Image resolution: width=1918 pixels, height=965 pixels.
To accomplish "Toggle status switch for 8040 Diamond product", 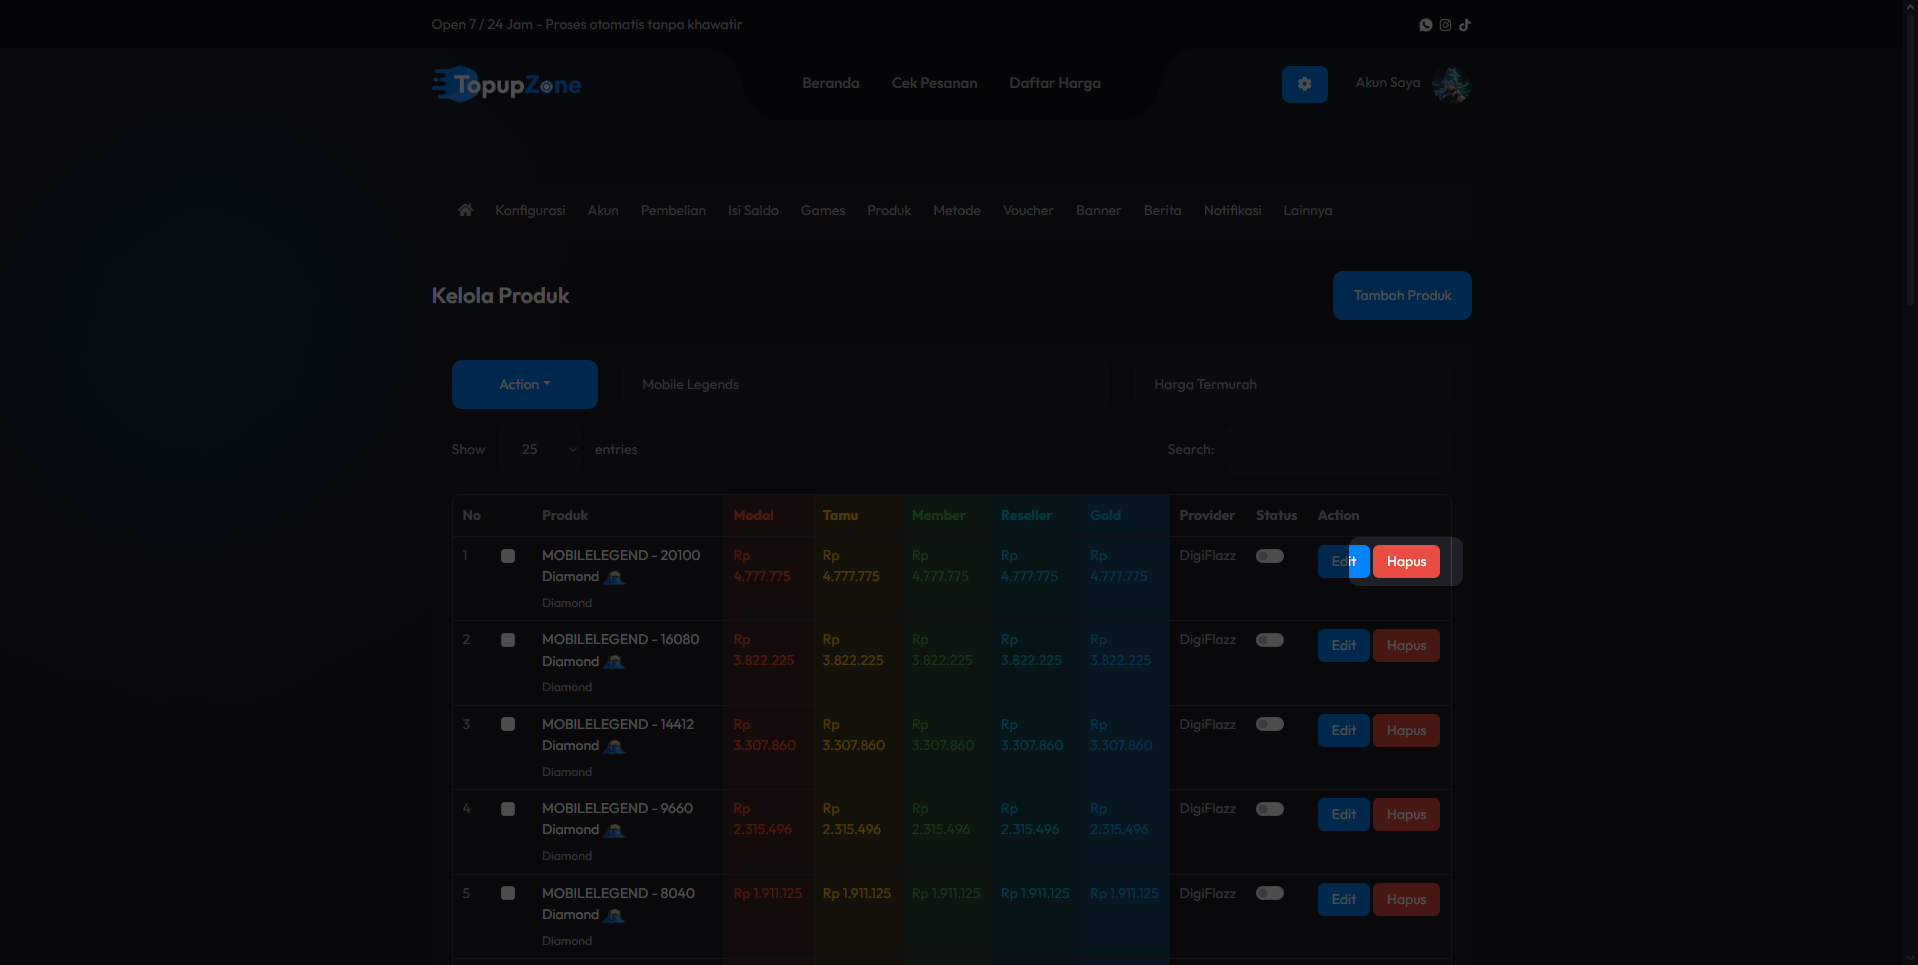I will click(1270, 893).
